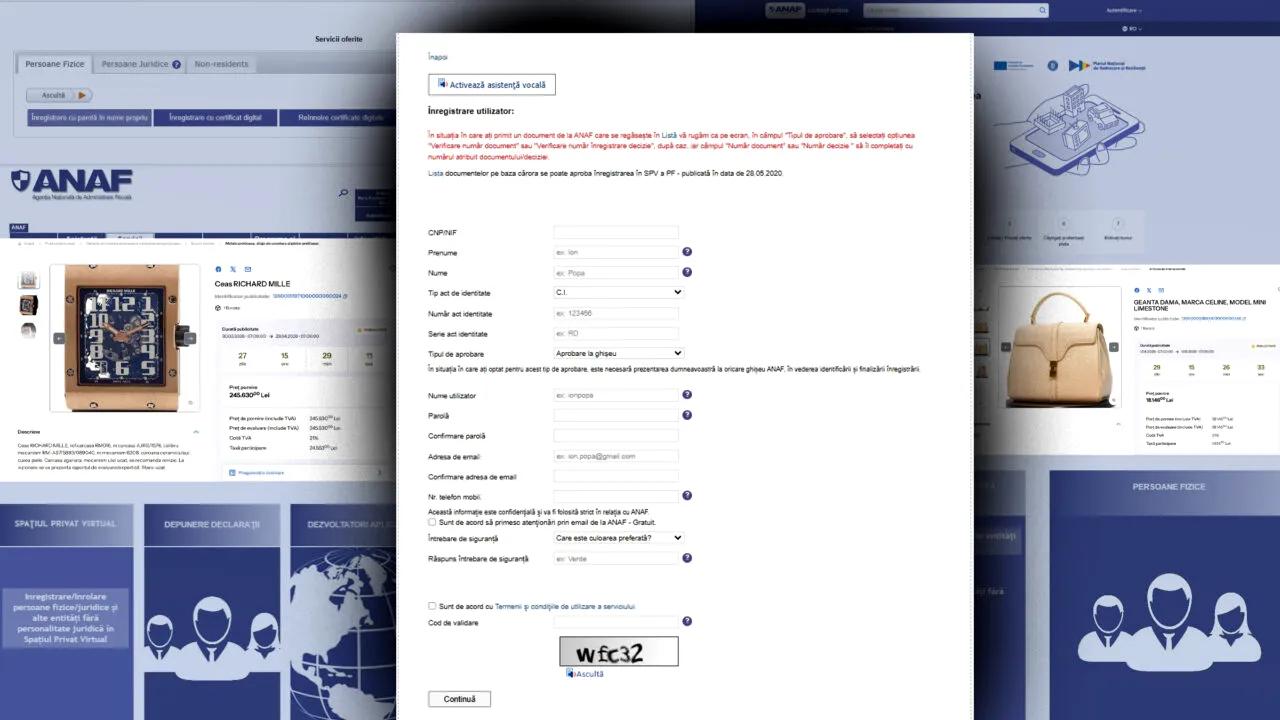Follow the Înapoi link at the top
Viewport: 1280px width, 720px height.
click(438, 57)
